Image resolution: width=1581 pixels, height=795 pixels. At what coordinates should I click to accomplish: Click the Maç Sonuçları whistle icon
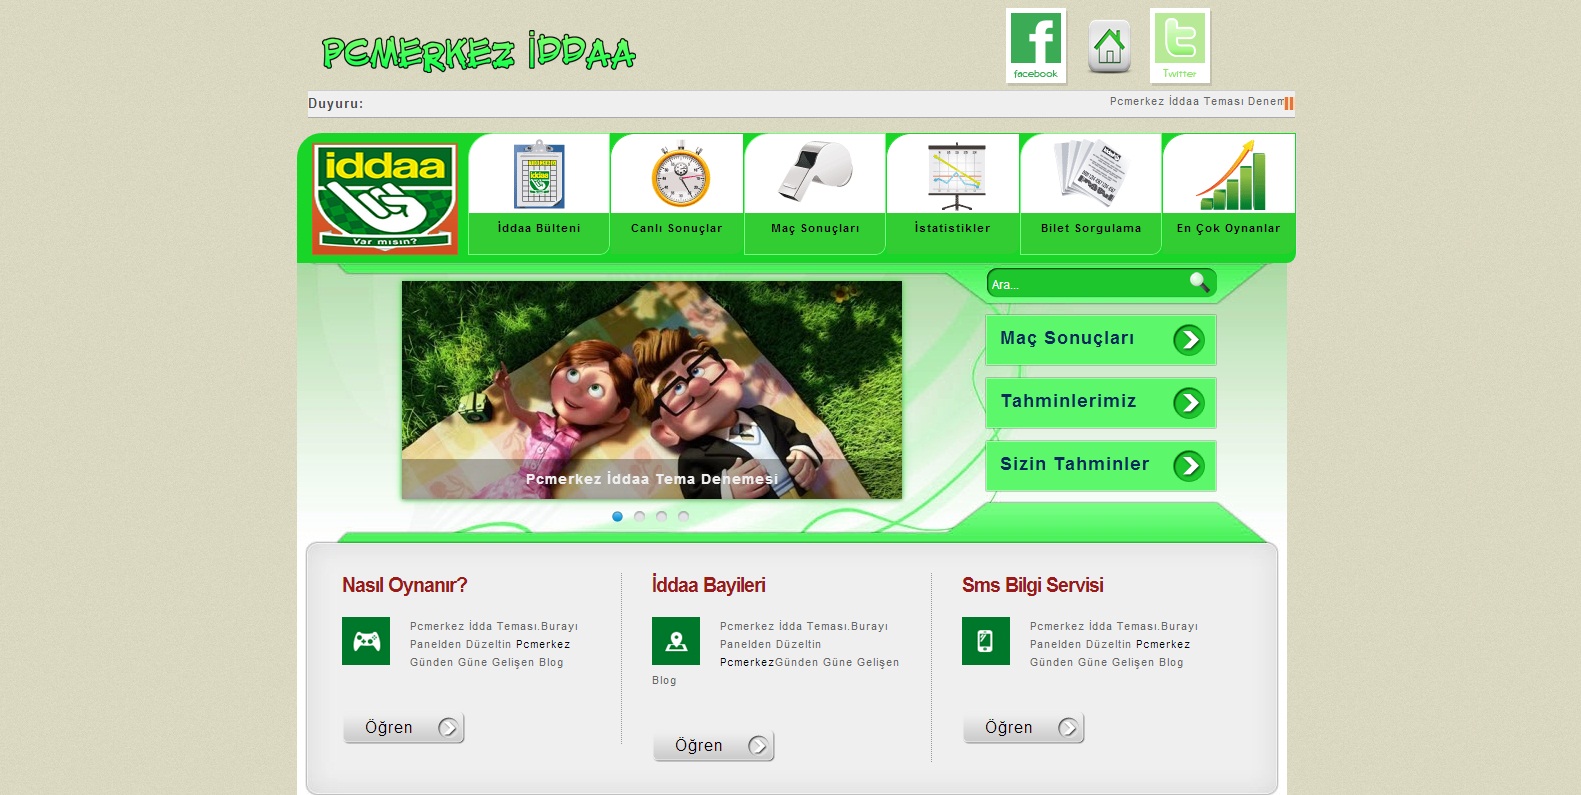[816, 171]
